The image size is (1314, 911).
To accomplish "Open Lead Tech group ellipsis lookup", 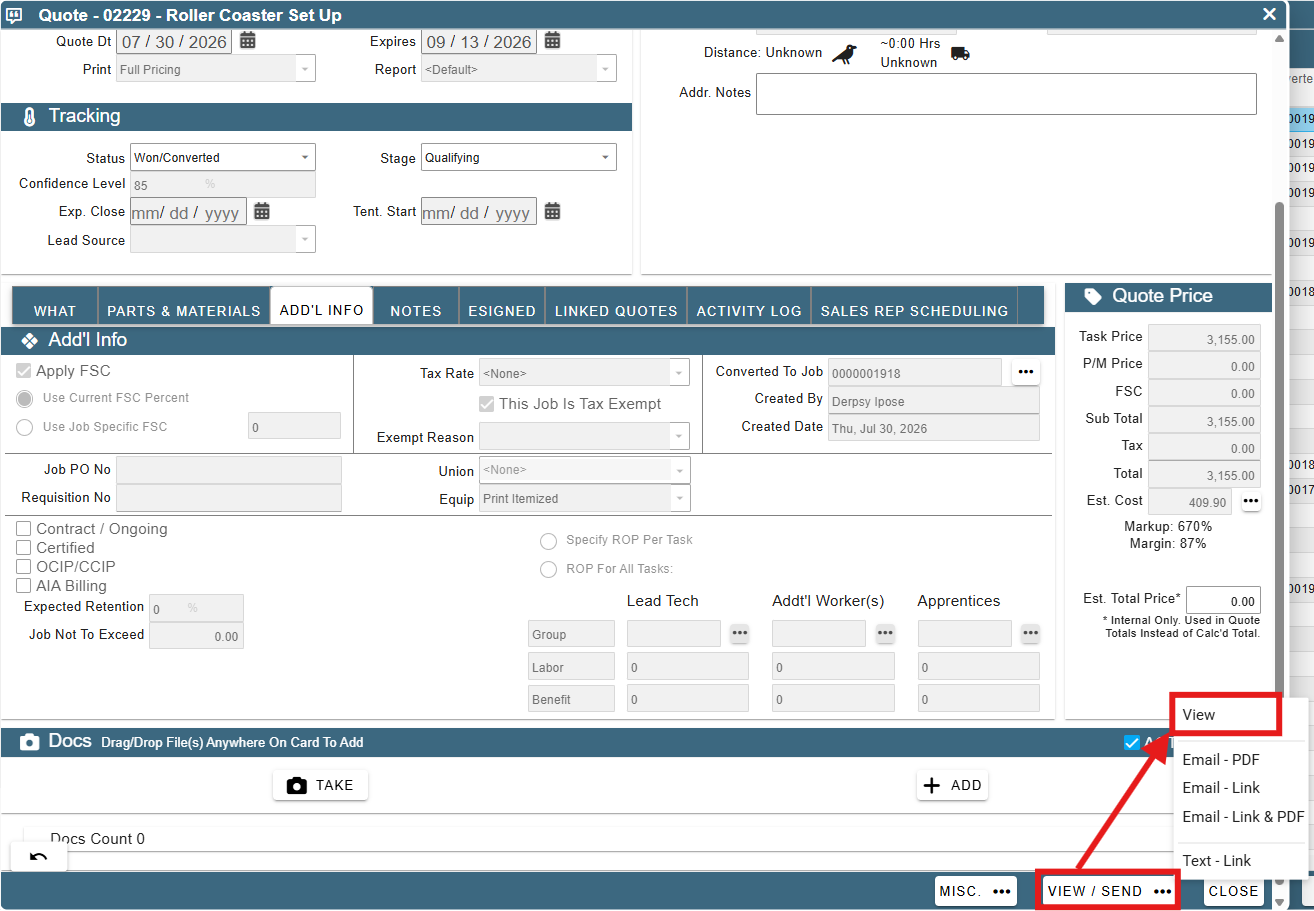I will tap(739, 633).
